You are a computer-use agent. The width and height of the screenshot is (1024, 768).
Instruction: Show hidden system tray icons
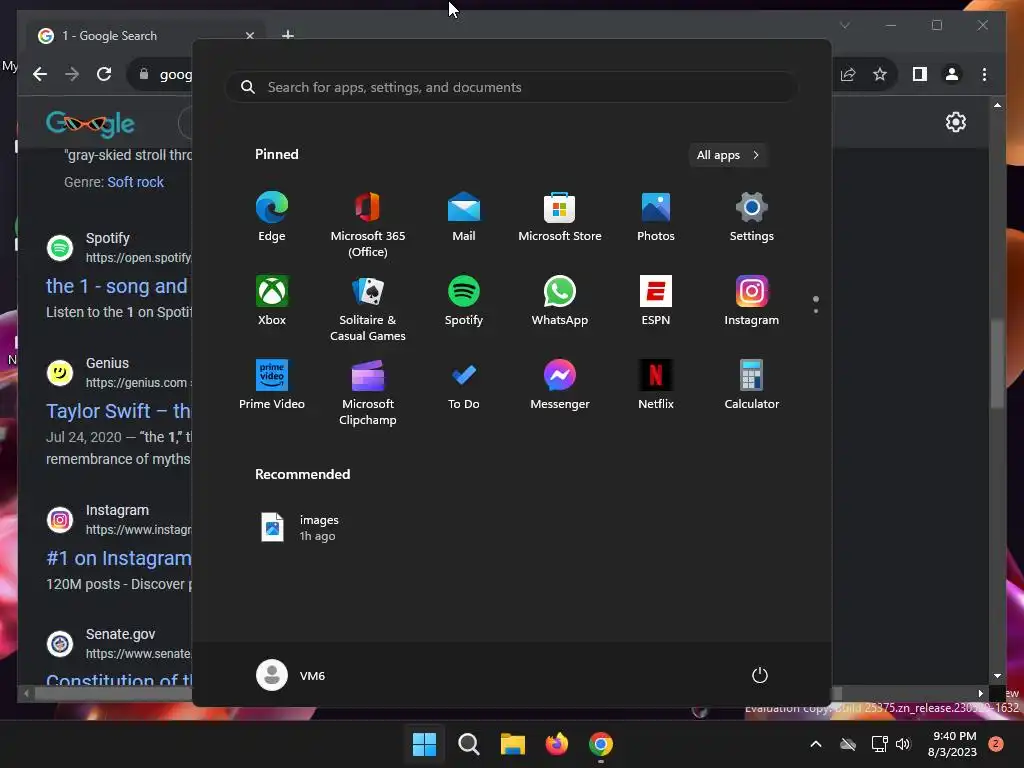pos(816,744)
